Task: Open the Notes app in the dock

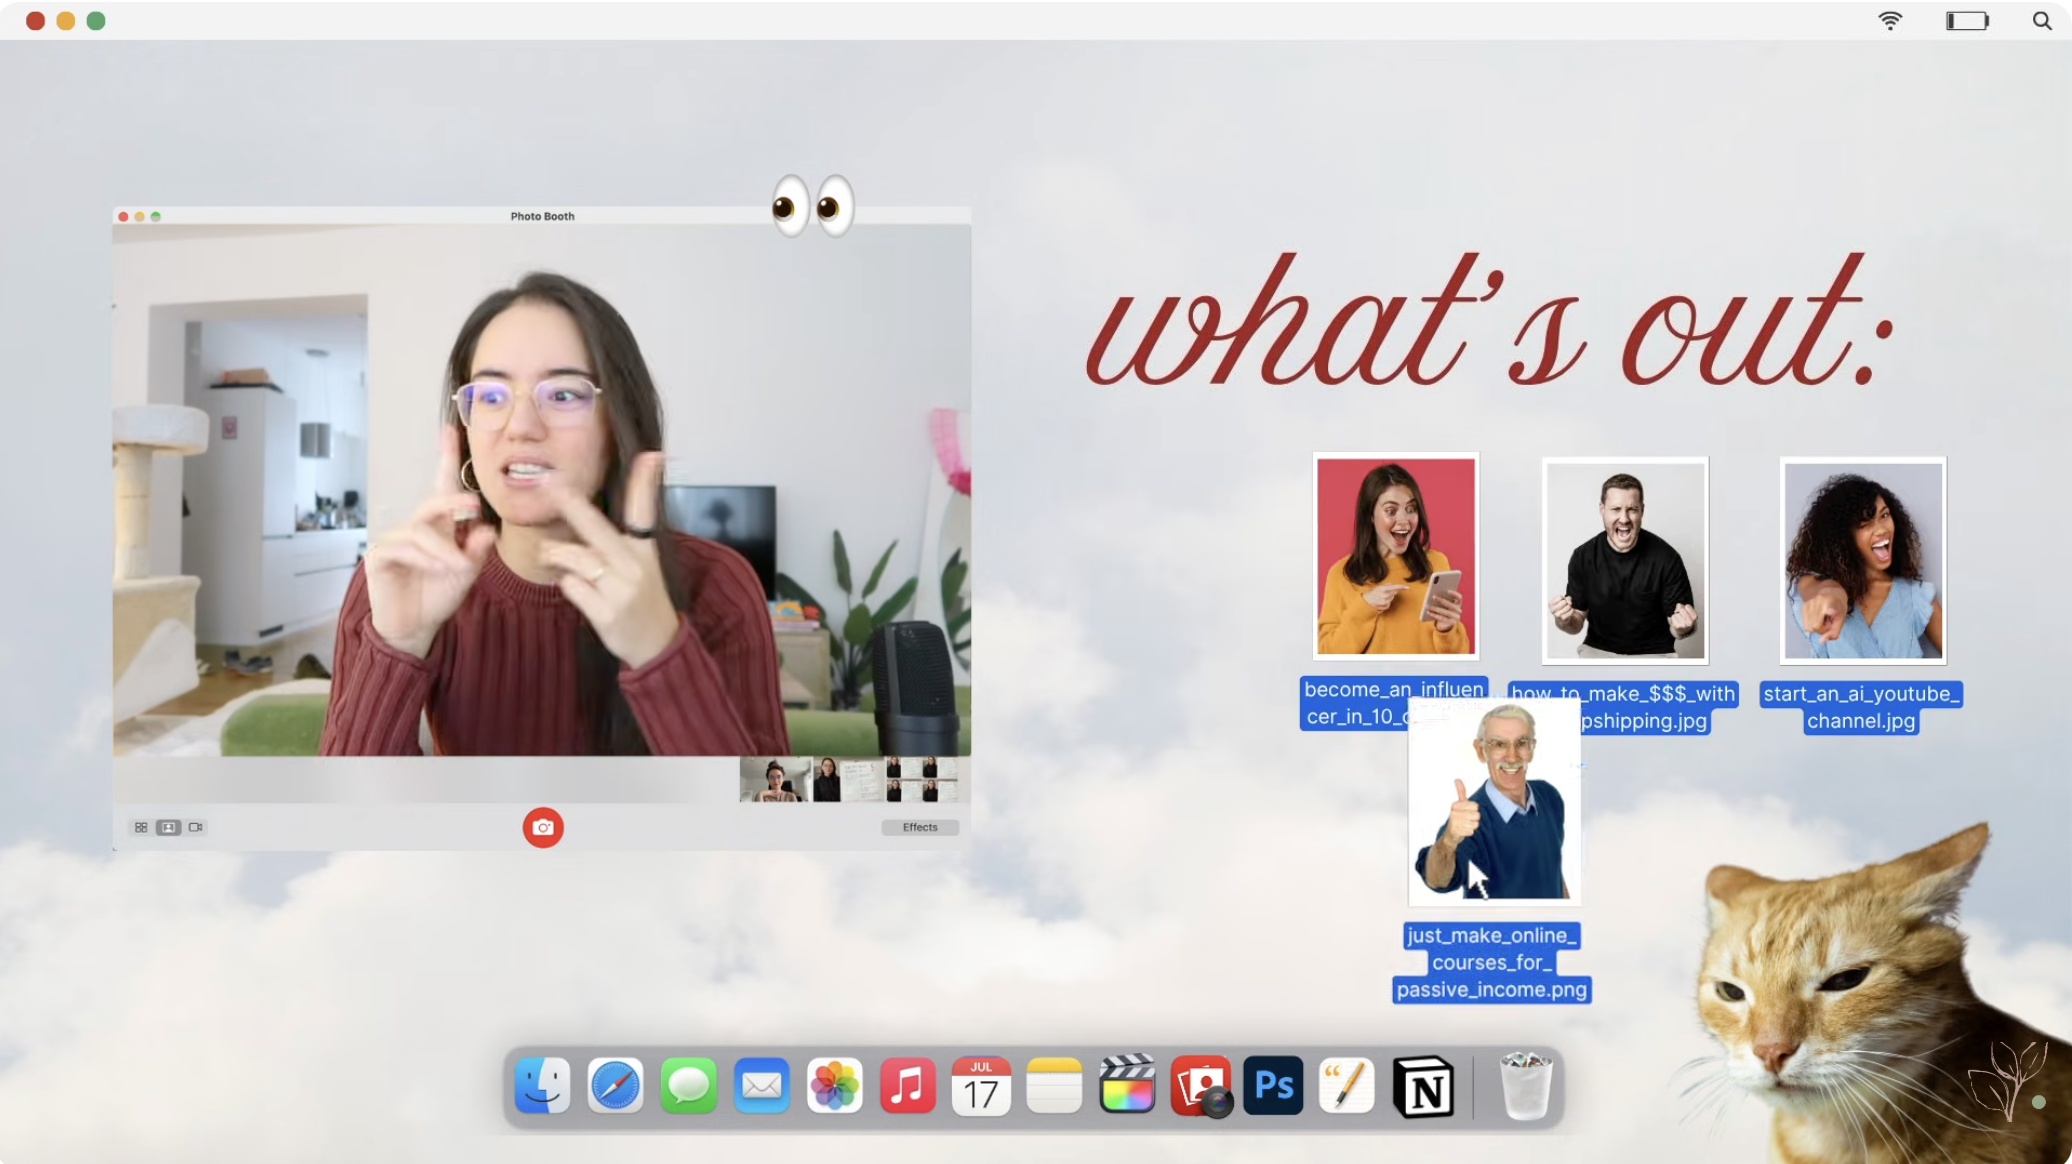Action: (x=1054, y=1085)
